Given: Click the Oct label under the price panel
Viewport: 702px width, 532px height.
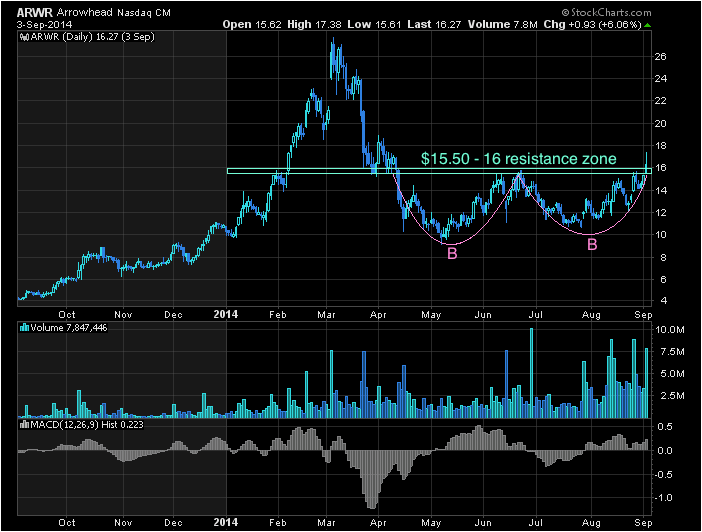Looking at the screenshot, I should 67,314.
